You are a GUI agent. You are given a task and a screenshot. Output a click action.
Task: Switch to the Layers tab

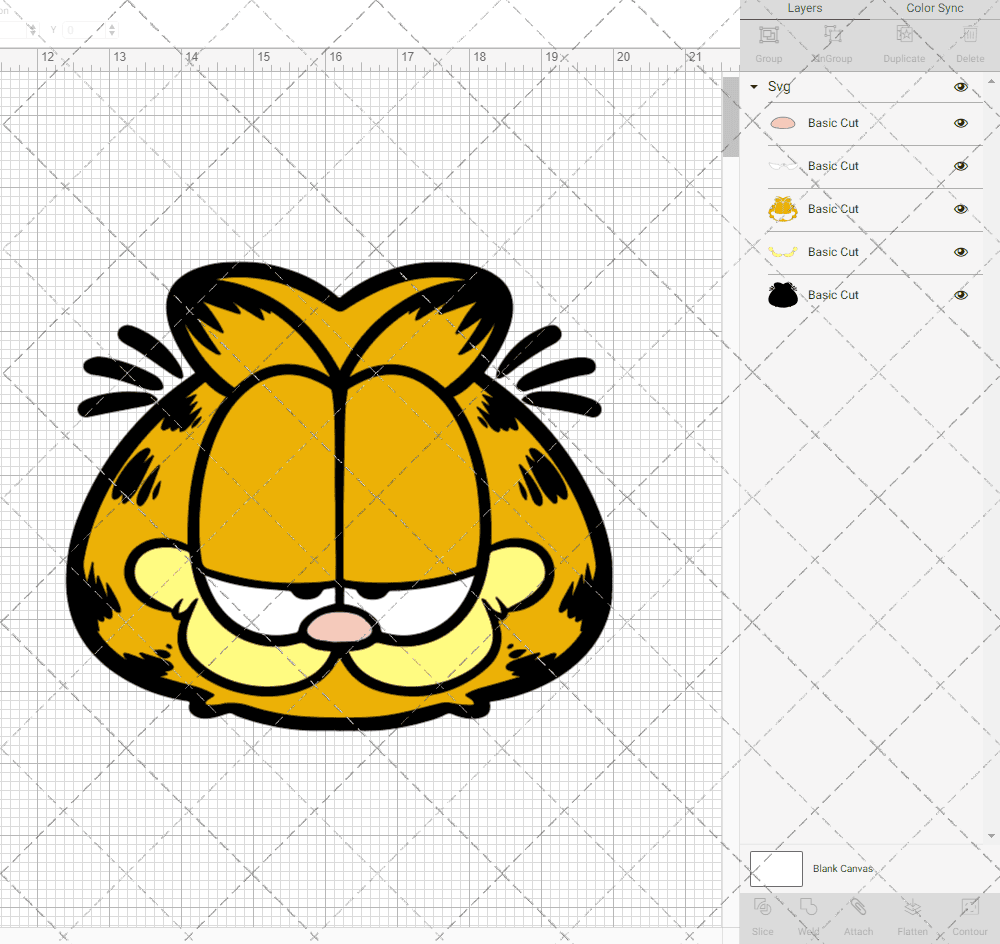click(804, 8)
